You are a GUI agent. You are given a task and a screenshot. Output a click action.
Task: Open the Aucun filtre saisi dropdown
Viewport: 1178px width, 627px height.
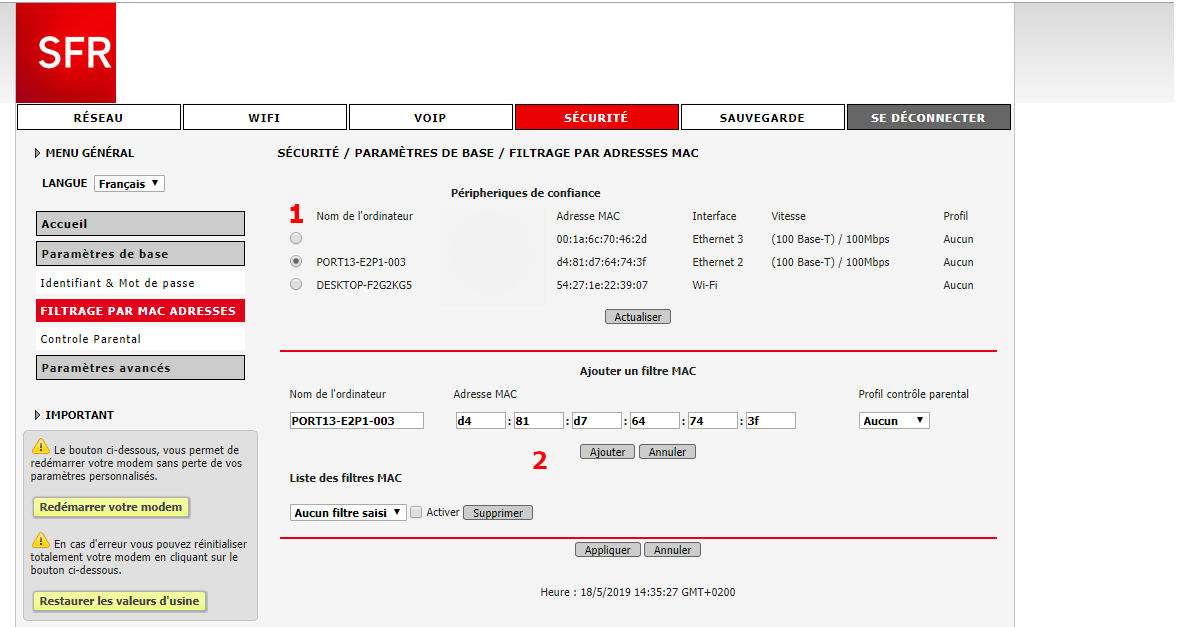[x=348, y=512]
